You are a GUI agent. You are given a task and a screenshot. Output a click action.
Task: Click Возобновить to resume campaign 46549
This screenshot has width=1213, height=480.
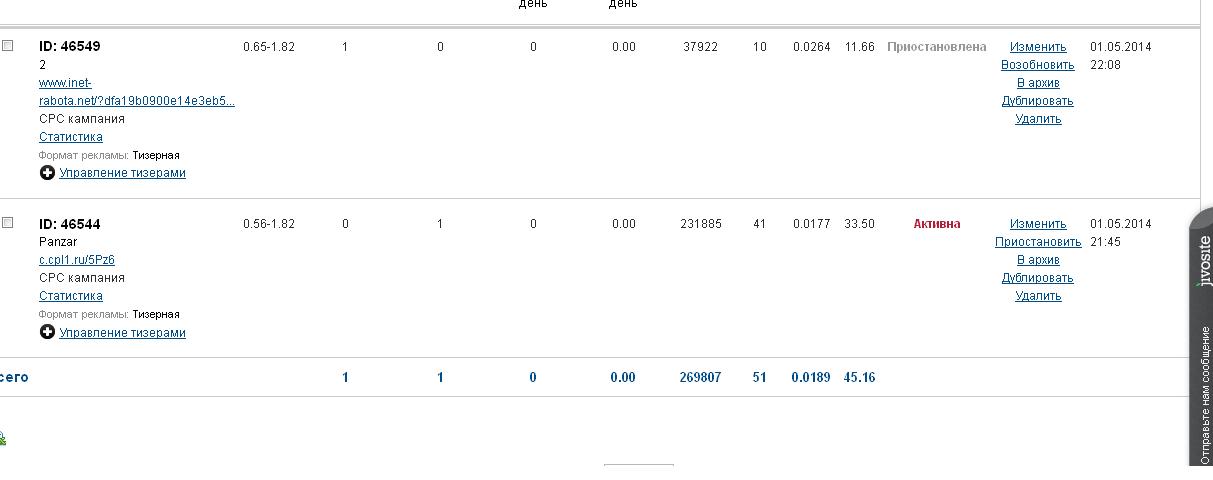(x=1038, y=65)
